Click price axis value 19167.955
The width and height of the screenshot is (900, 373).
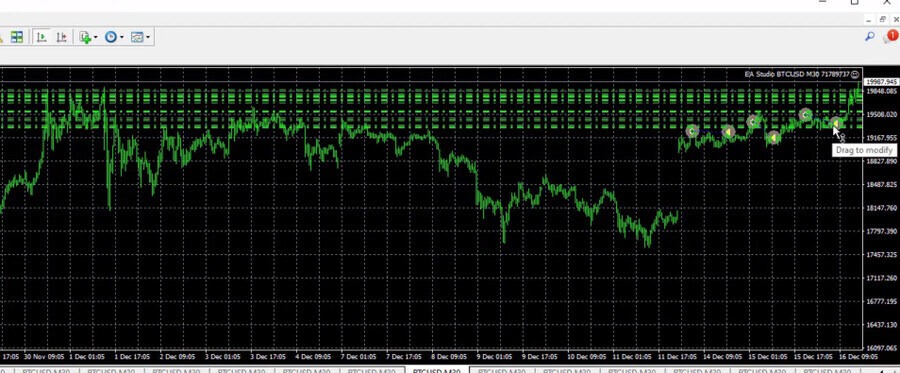click(x=882, y=138)
